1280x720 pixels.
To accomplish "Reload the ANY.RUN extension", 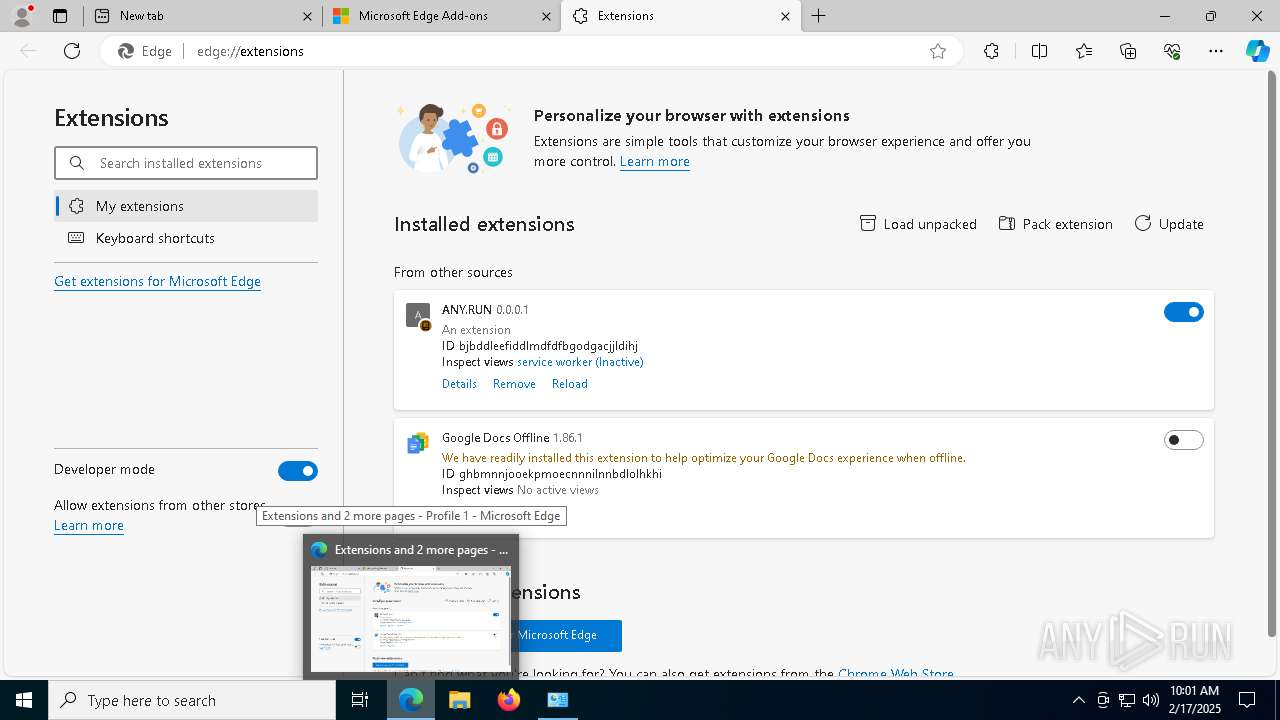I will coord(570,384).
